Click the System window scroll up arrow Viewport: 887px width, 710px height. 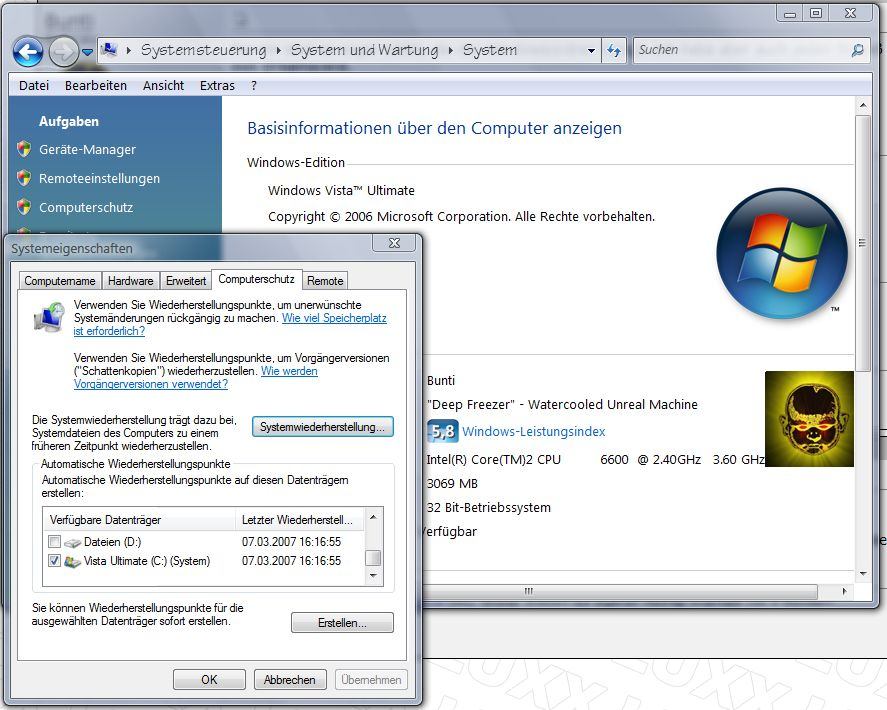click(x=863, y=106)
